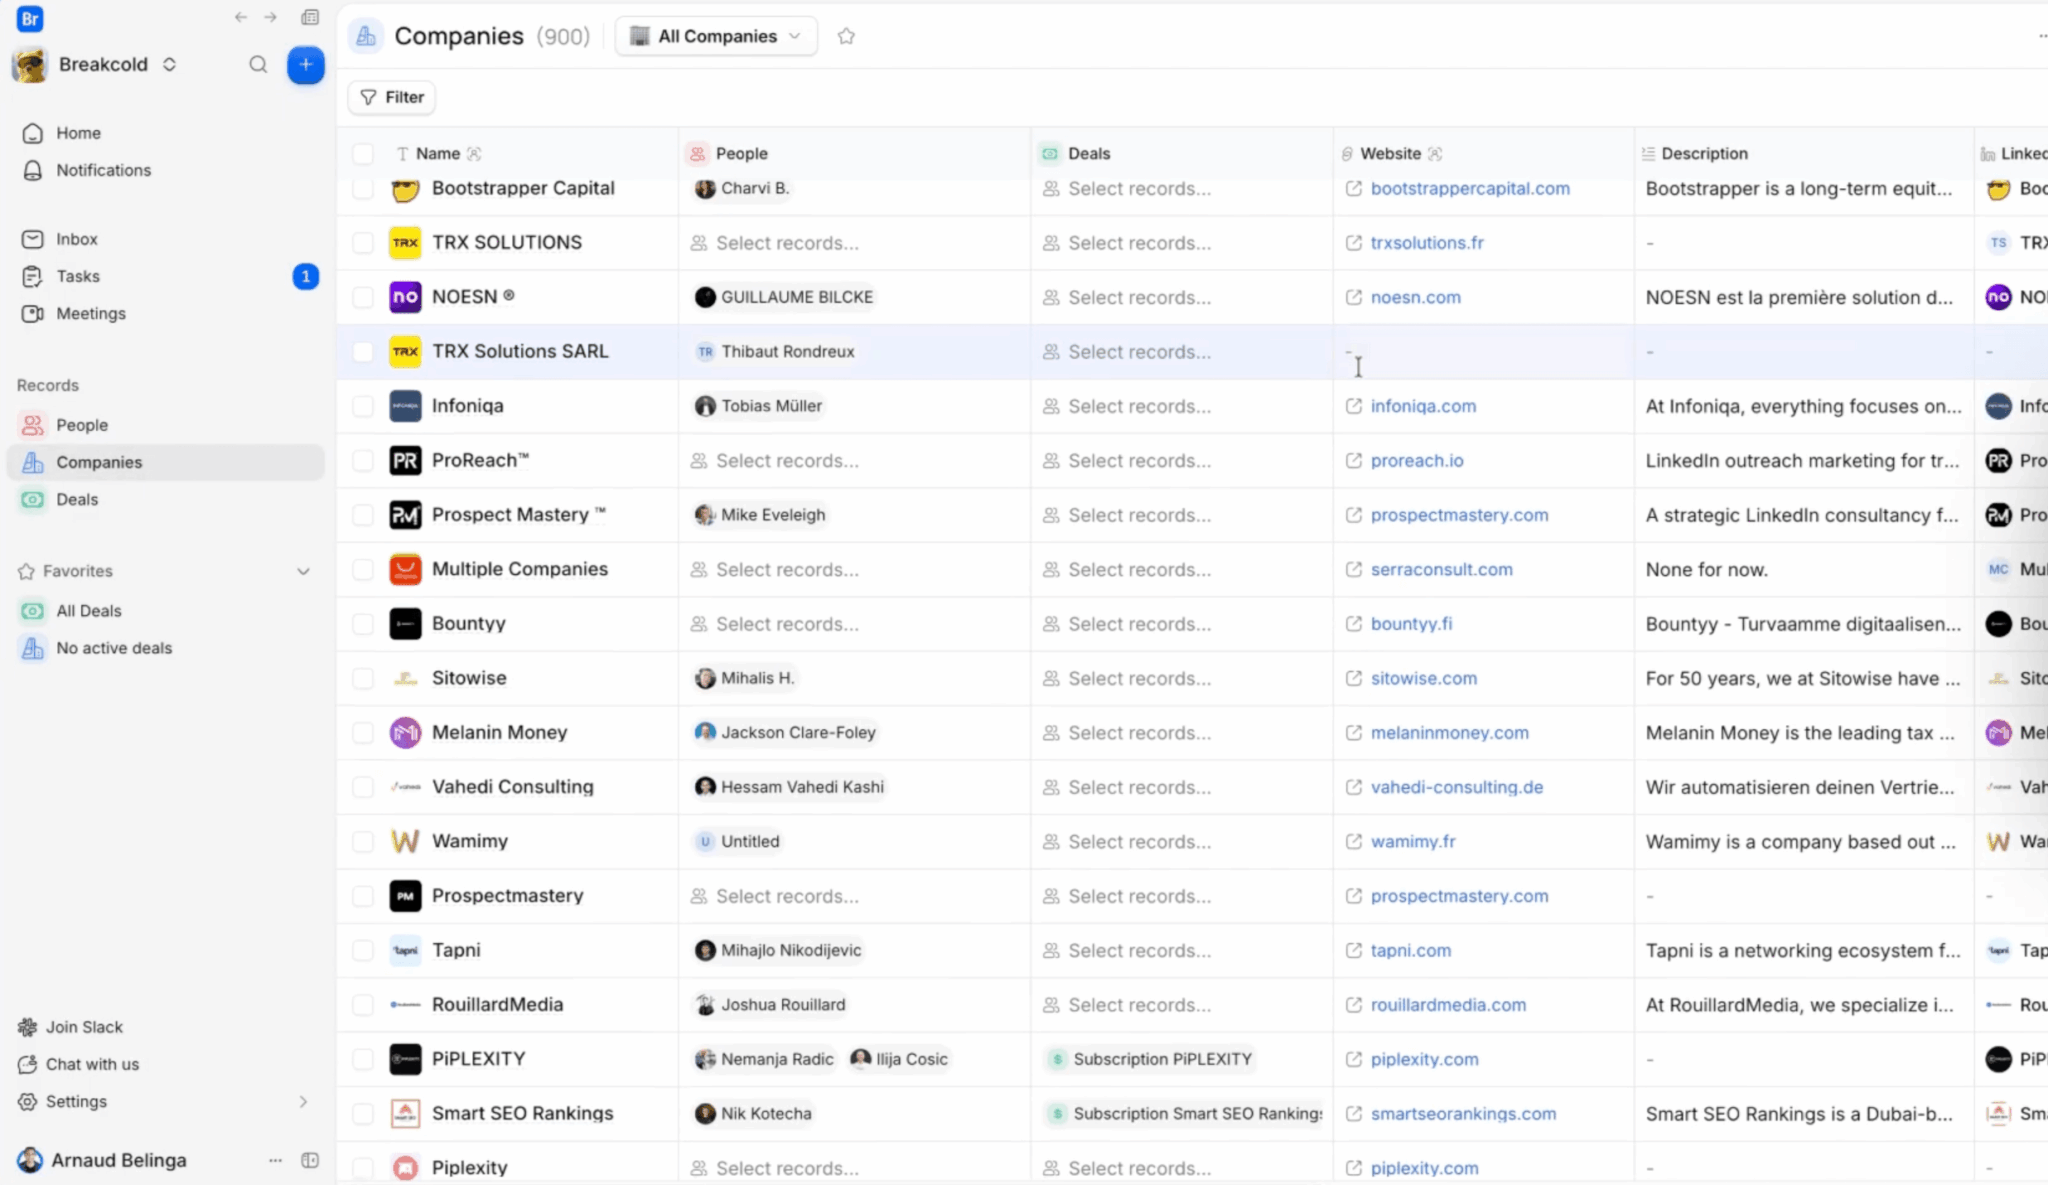Click the Prospect Mastery ™ logo
The image size is (2048, 1185).
405,515
